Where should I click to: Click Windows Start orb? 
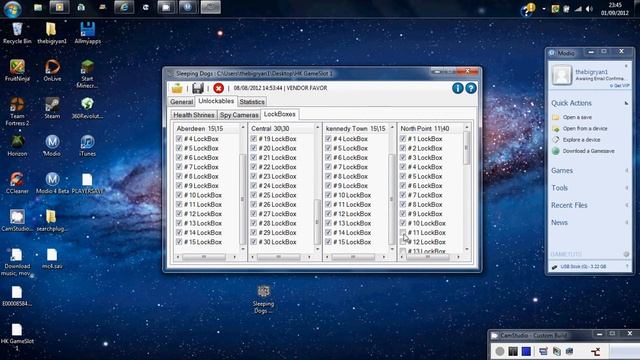pos(13,8)
